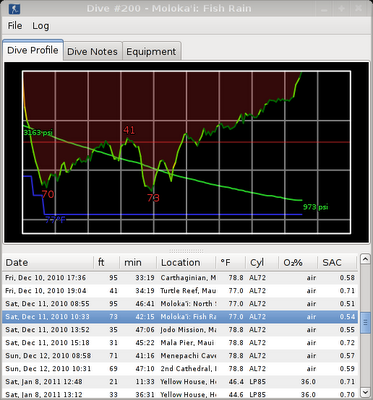373x400 pixels.
Task: Switch to the Equipment tab
Action: coord(151,52)
